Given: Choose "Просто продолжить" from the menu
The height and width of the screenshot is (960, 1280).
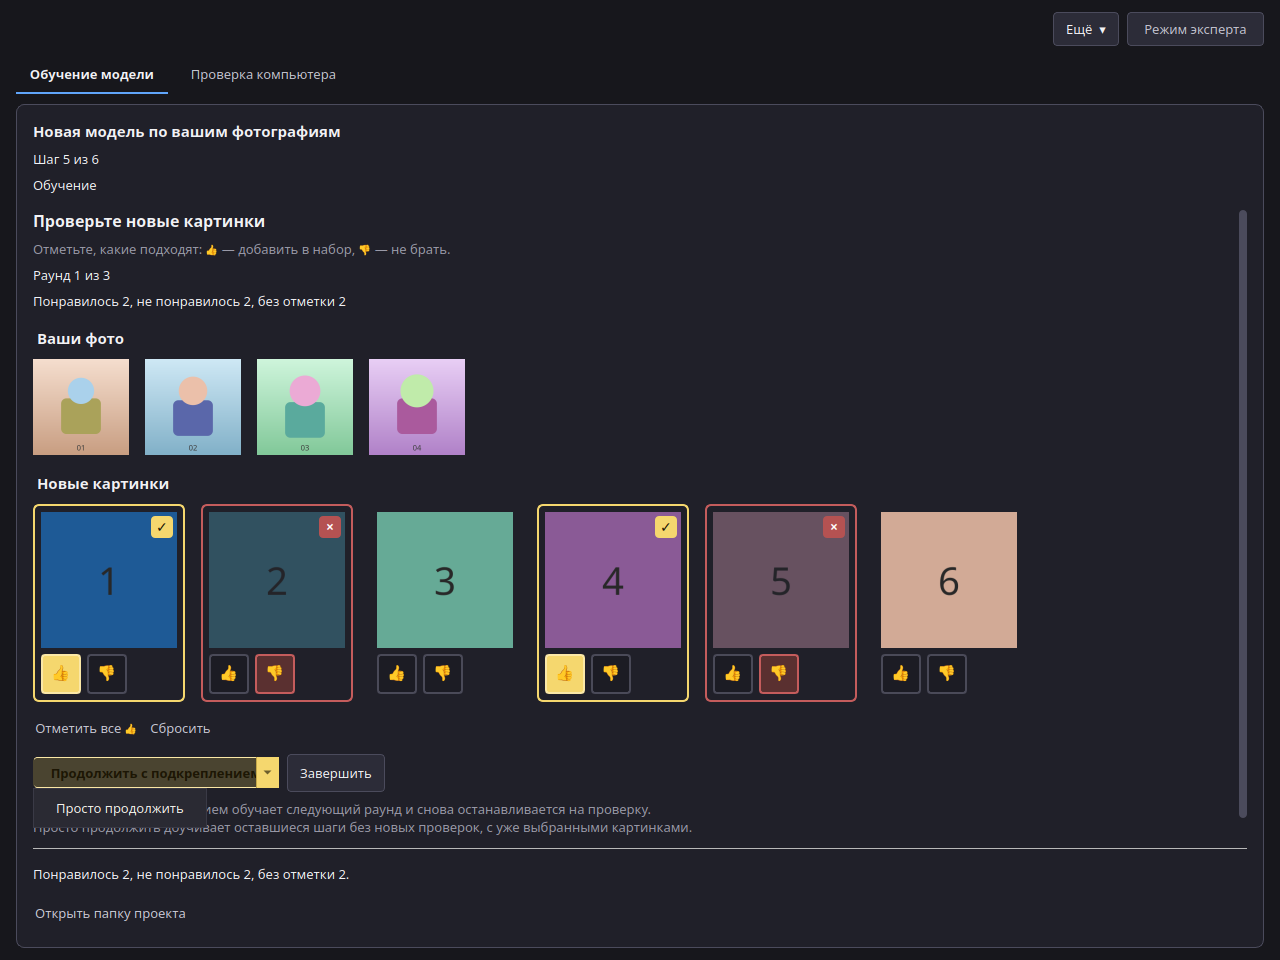Looking at the screenshot, I should point(120,809).
